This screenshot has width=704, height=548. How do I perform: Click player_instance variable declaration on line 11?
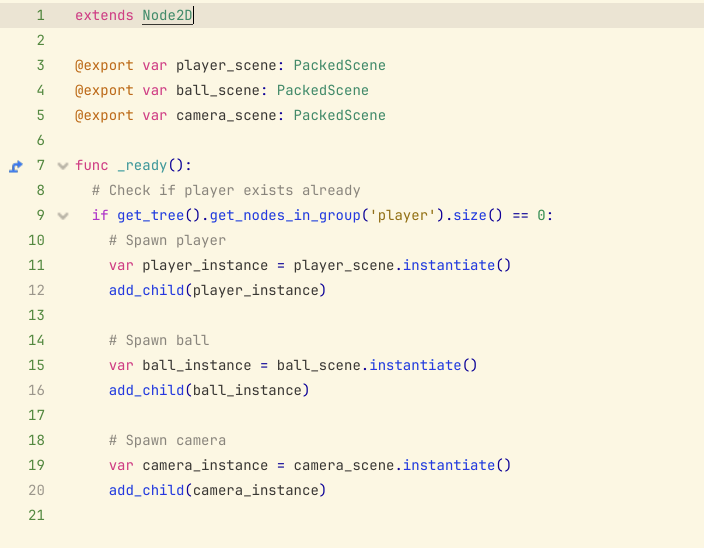pos(205,266)
